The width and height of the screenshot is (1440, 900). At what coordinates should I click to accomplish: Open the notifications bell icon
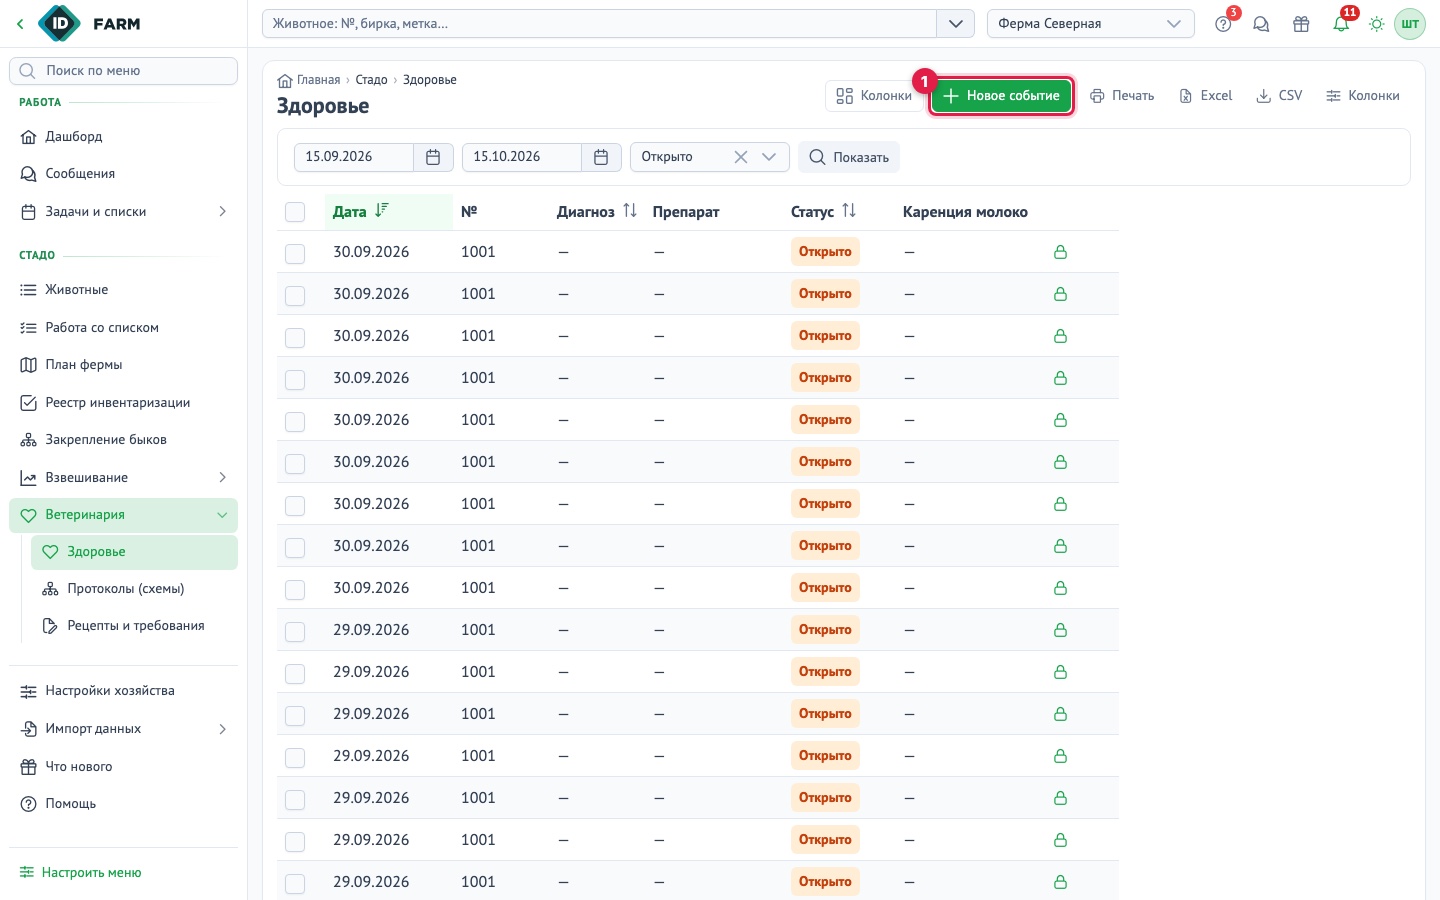coord(1341,24)
